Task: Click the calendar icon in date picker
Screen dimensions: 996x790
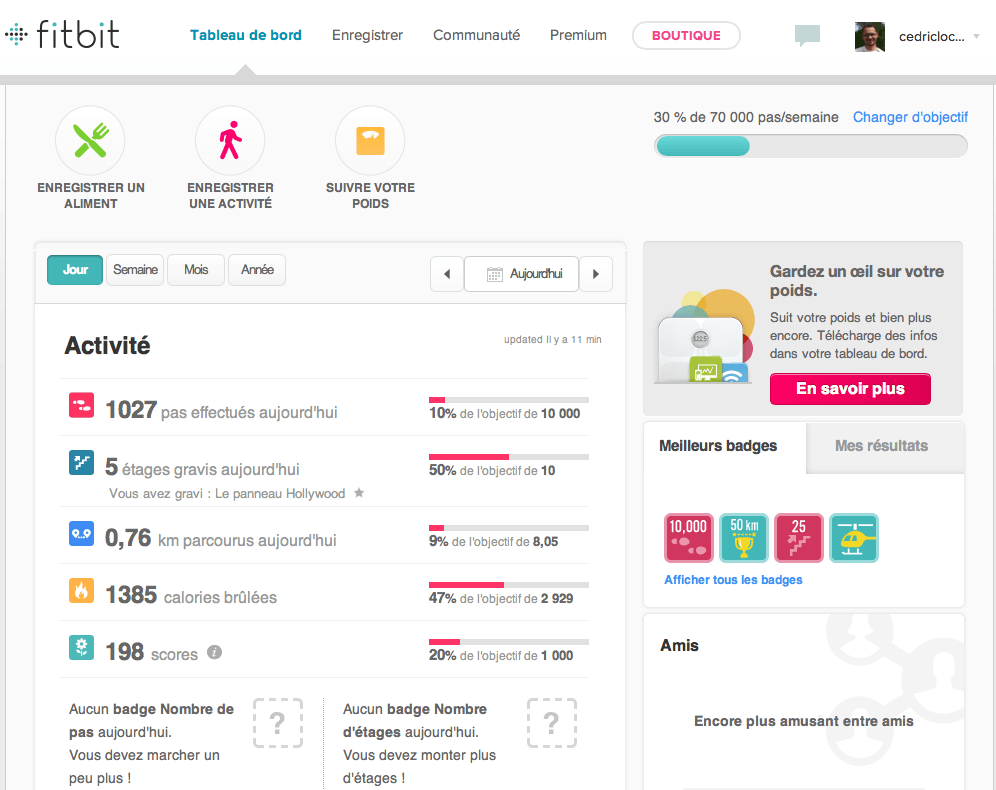Action: point(494,274)
